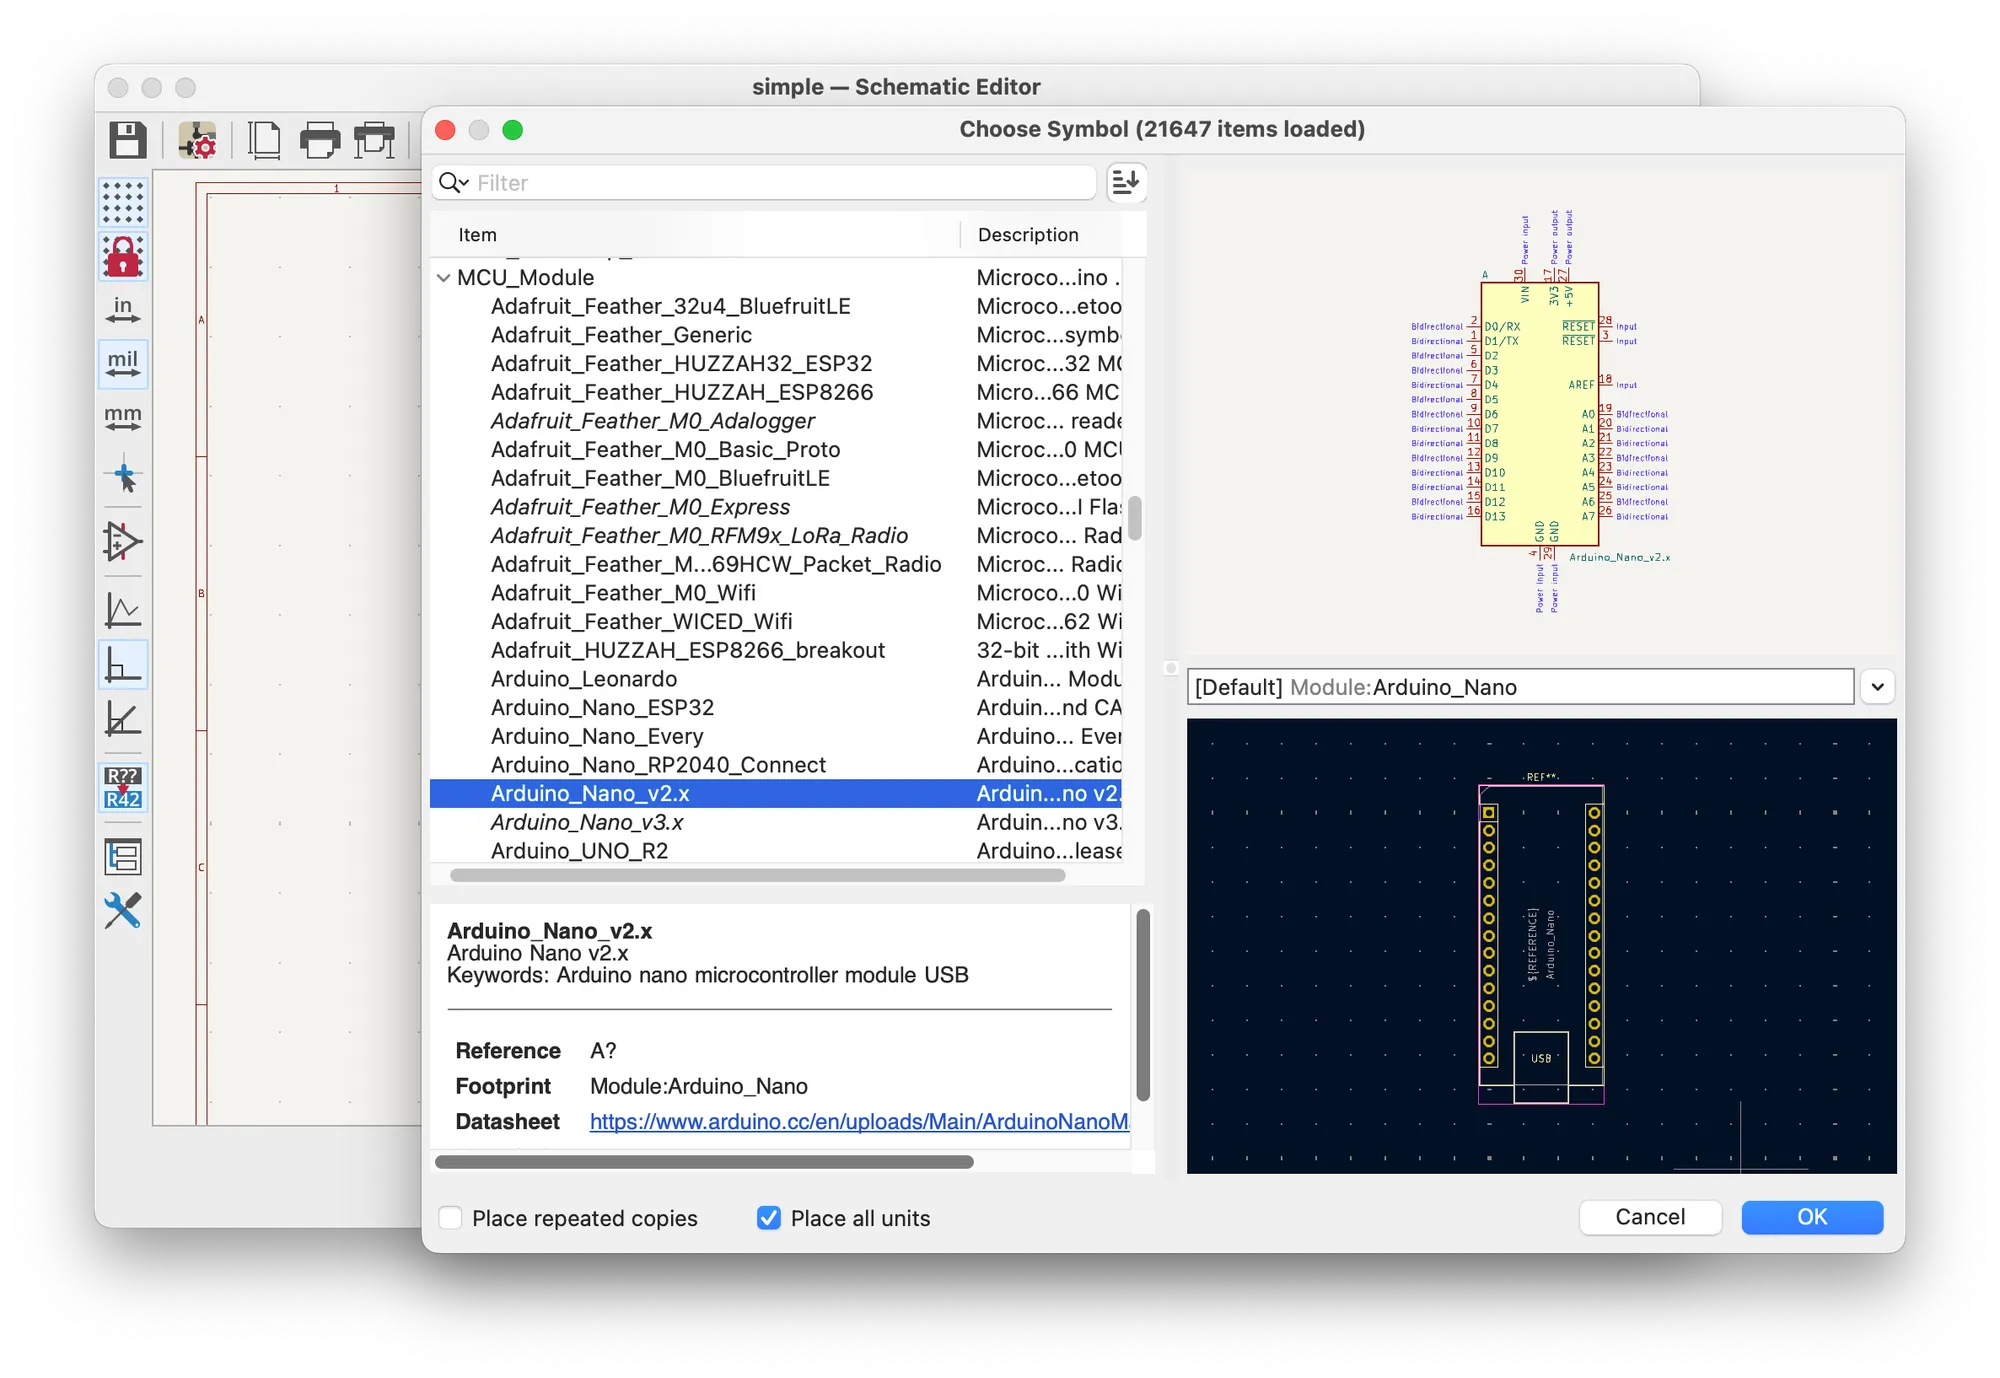Click the sort order icon beside Filter
This screenshot has width=2000, height=1378.
tap(1126, 182)
